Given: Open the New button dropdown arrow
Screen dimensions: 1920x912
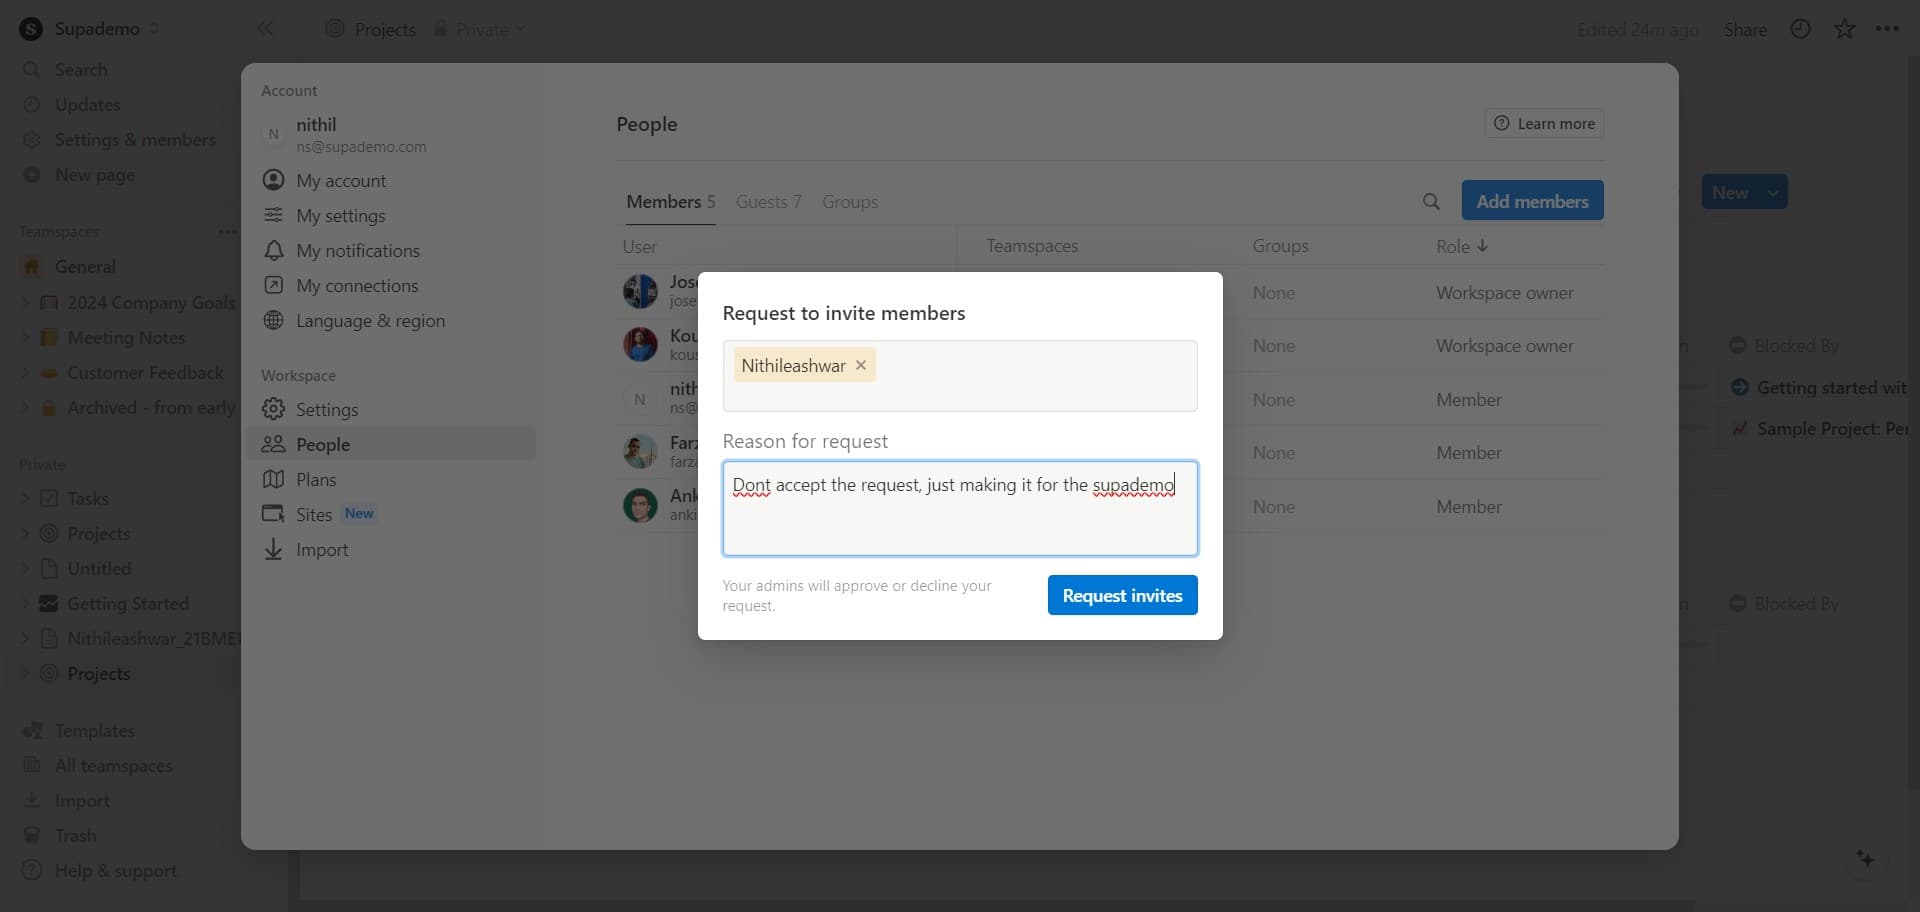Looking at the screenshot, I should click(1772, 191).
